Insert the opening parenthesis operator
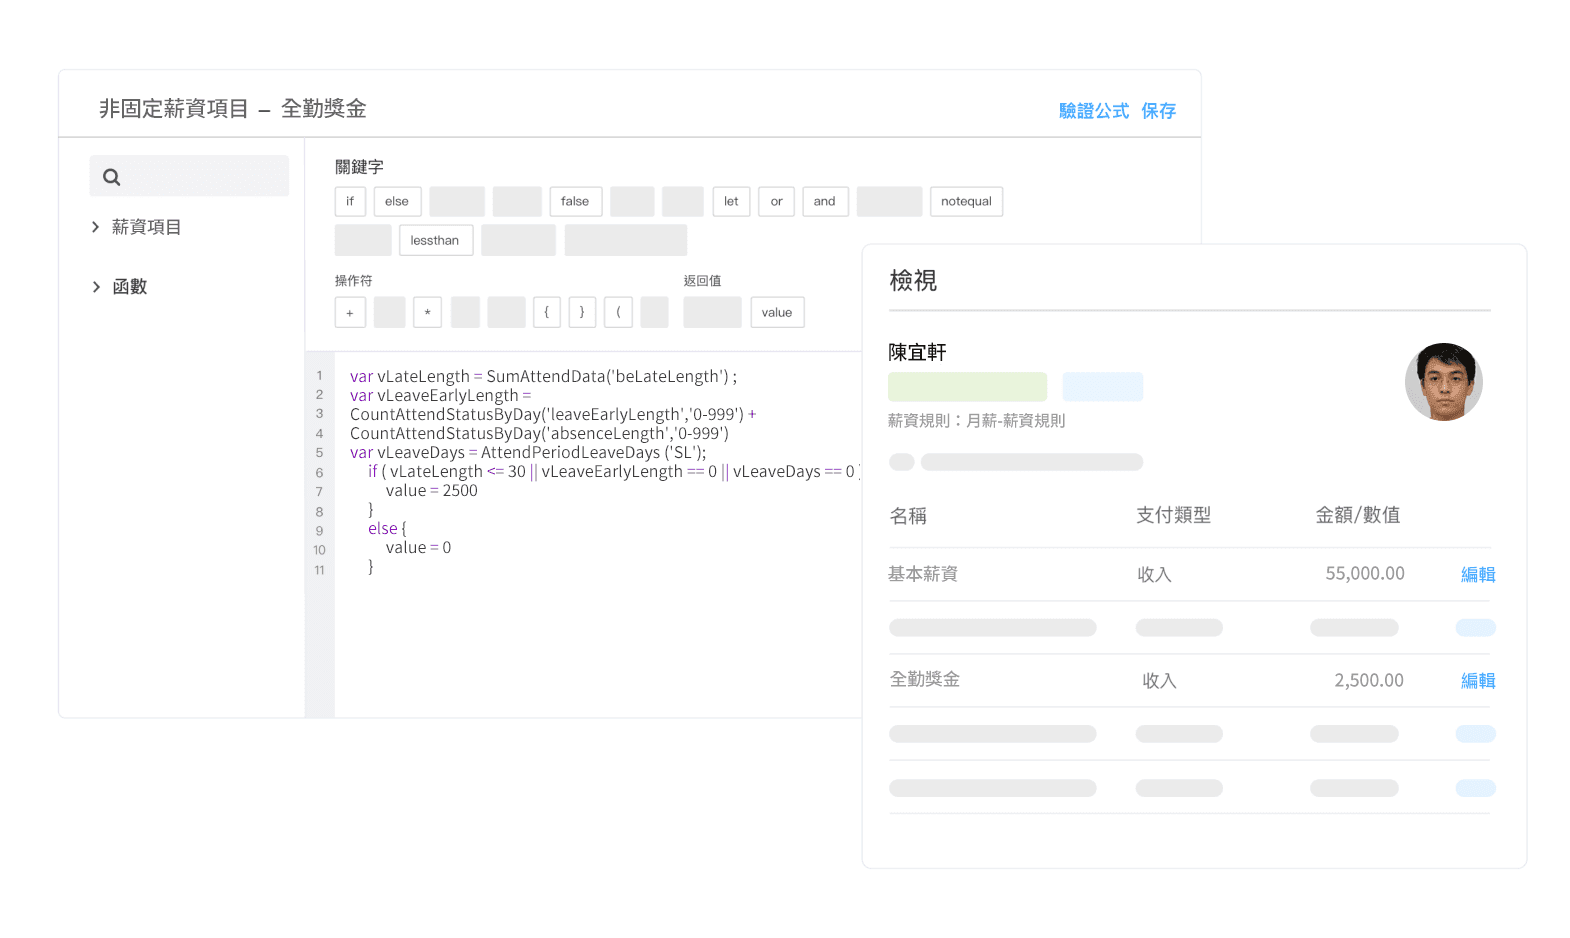1570x938 pixels. pos(618,312)
